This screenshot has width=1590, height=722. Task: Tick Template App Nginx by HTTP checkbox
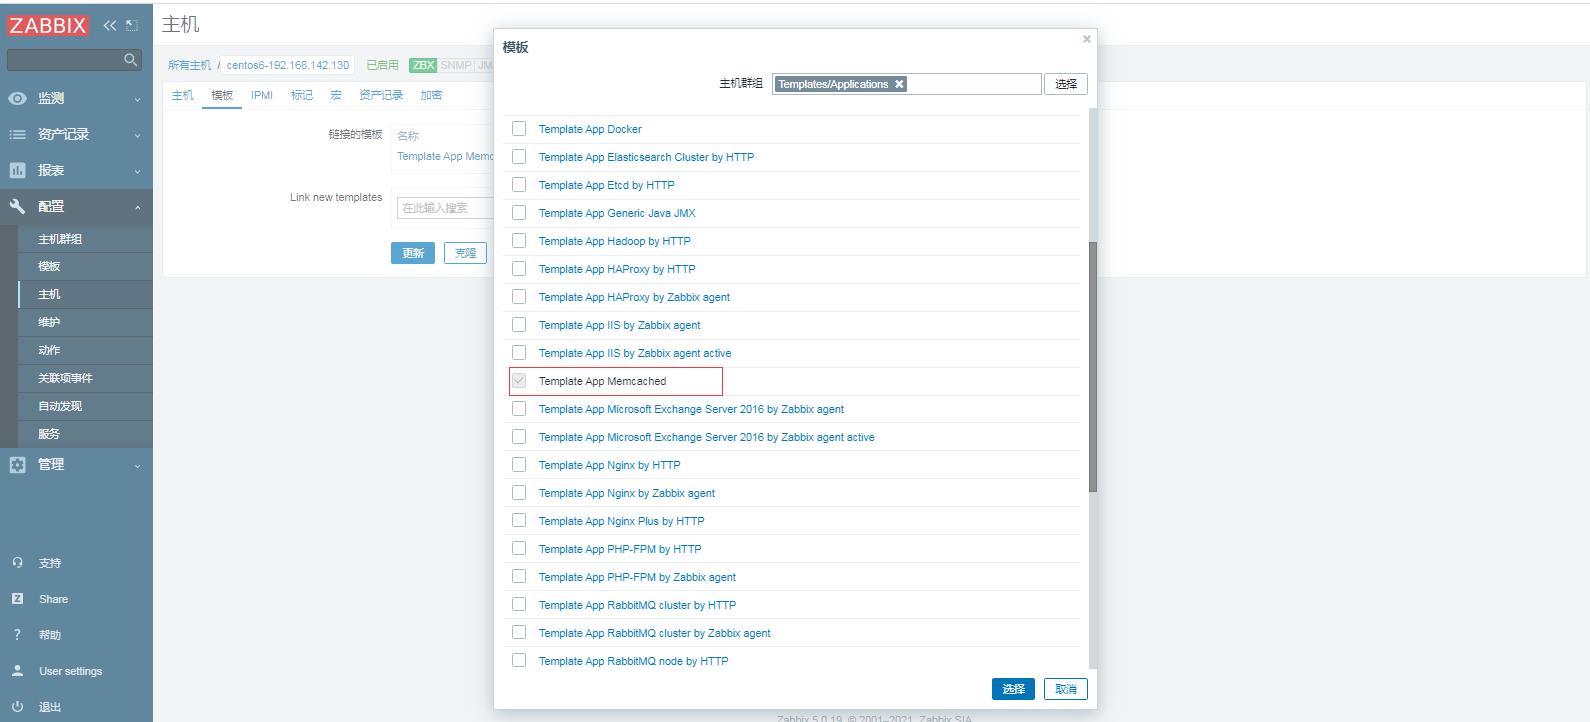tap(519, 464)
